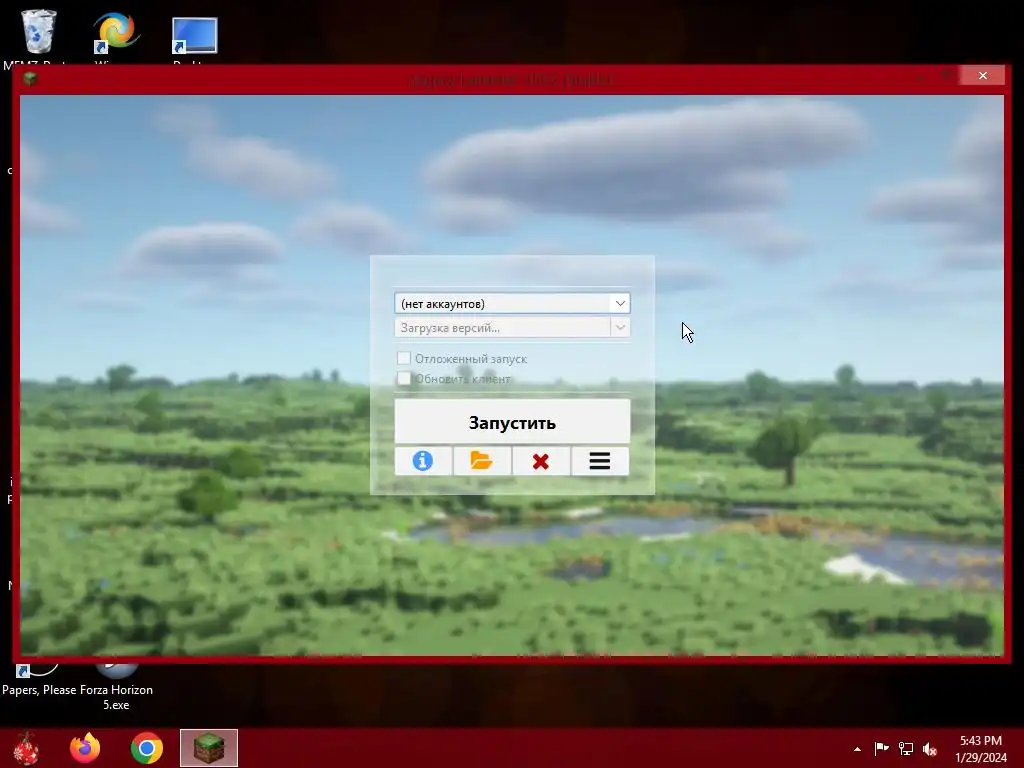This screenshot has width=1024, height=768.
Task: Show hidden tray icons arrow
Action: pyautogui.click(x=857, y=749)
